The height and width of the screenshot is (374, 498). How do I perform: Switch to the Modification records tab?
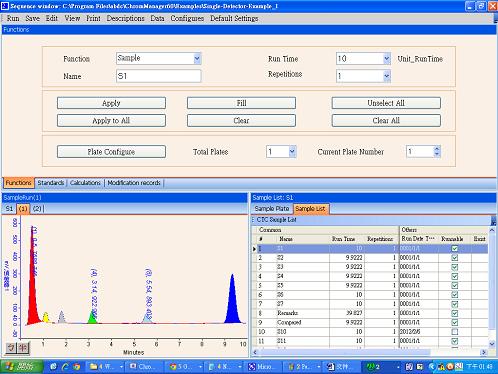click(x=134, y=183)
